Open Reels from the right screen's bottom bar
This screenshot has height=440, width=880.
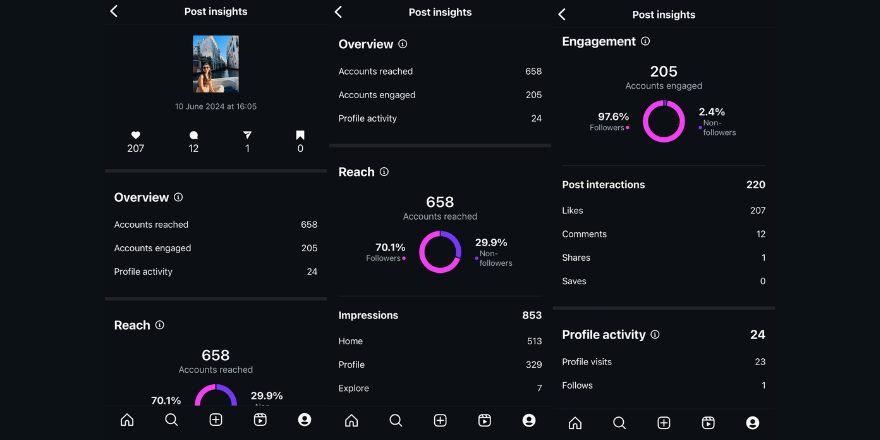tap(708, 422)
